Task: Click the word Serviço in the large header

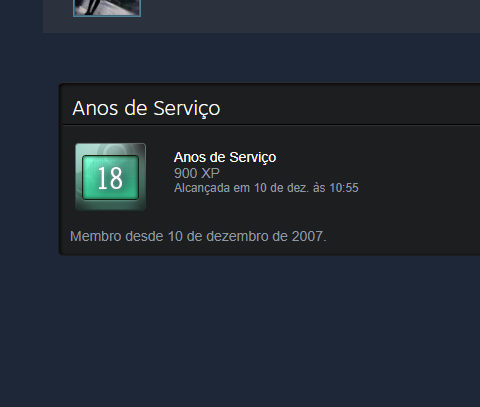Action: point(187,108)
